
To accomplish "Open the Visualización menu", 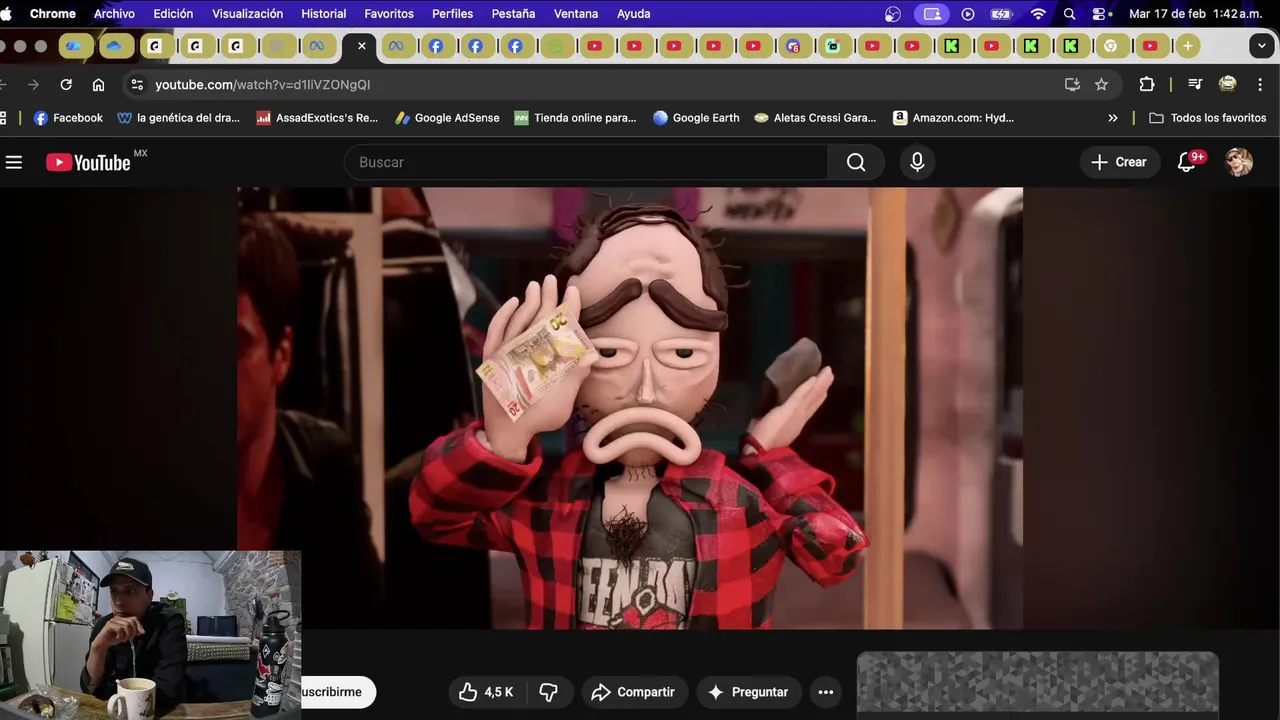I will 247,14.
